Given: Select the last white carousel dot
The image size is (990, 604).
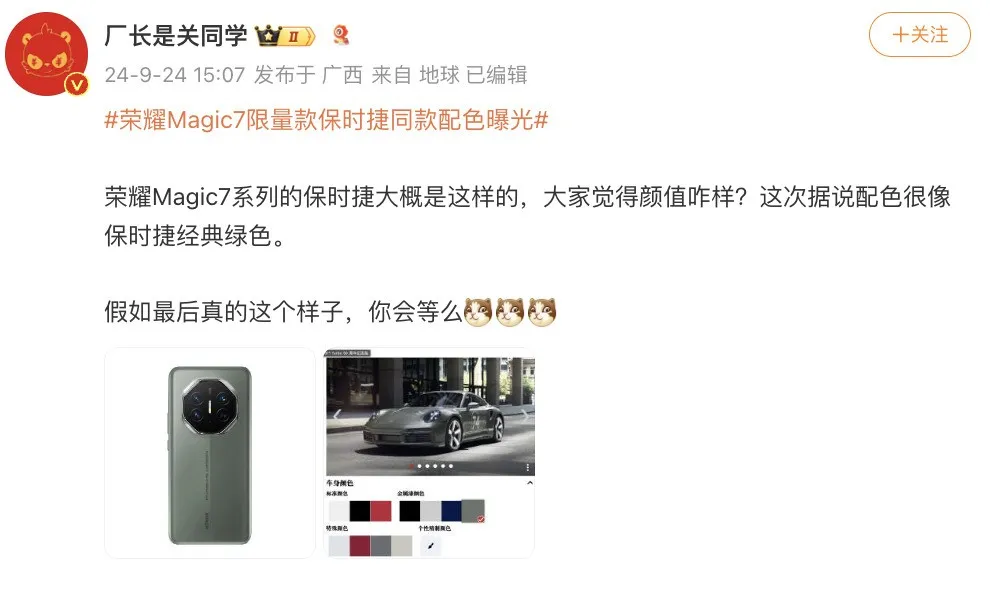Looking at the screenshot, I should click(x=451, y=466).
